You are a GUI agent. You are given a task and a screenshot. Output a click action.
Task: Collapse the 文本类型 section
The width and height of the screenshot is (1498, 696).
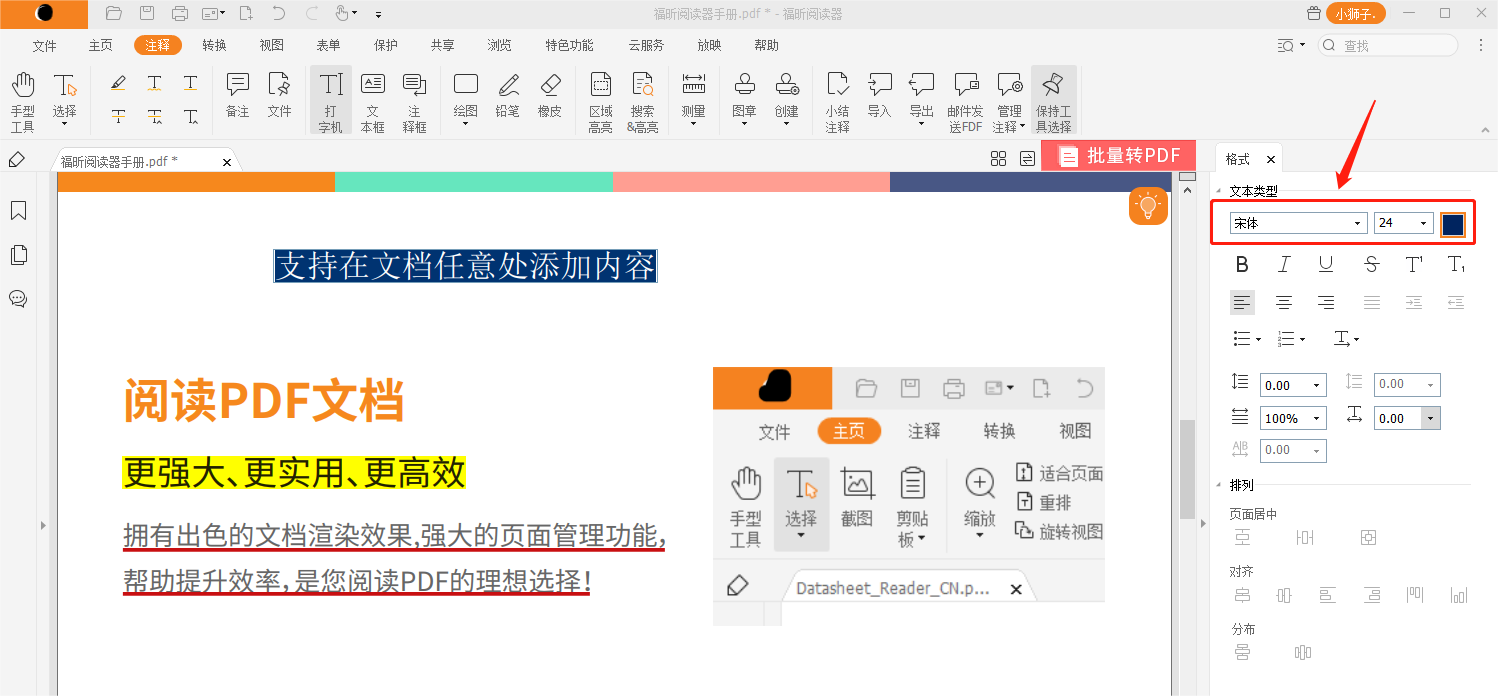tap(1219, 191)
